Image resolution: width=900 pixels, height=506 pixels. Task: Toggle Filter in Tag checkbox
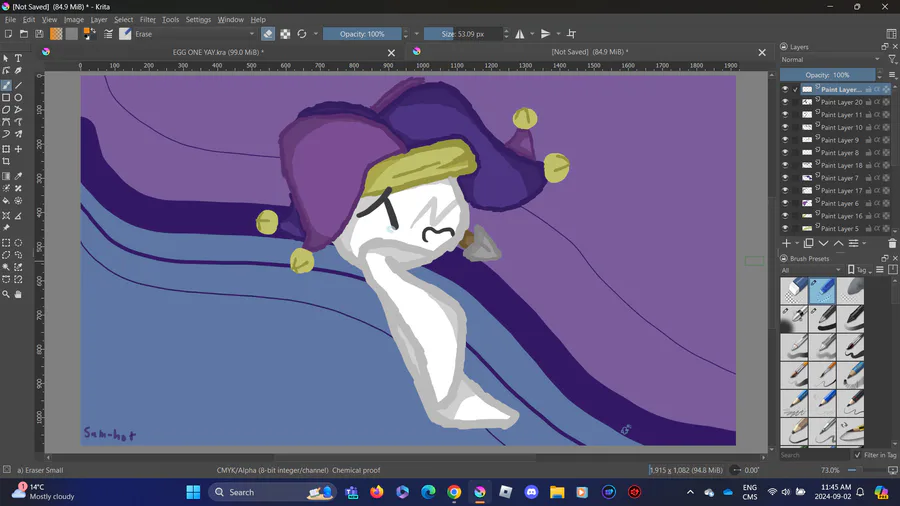(x=858, y=455)
